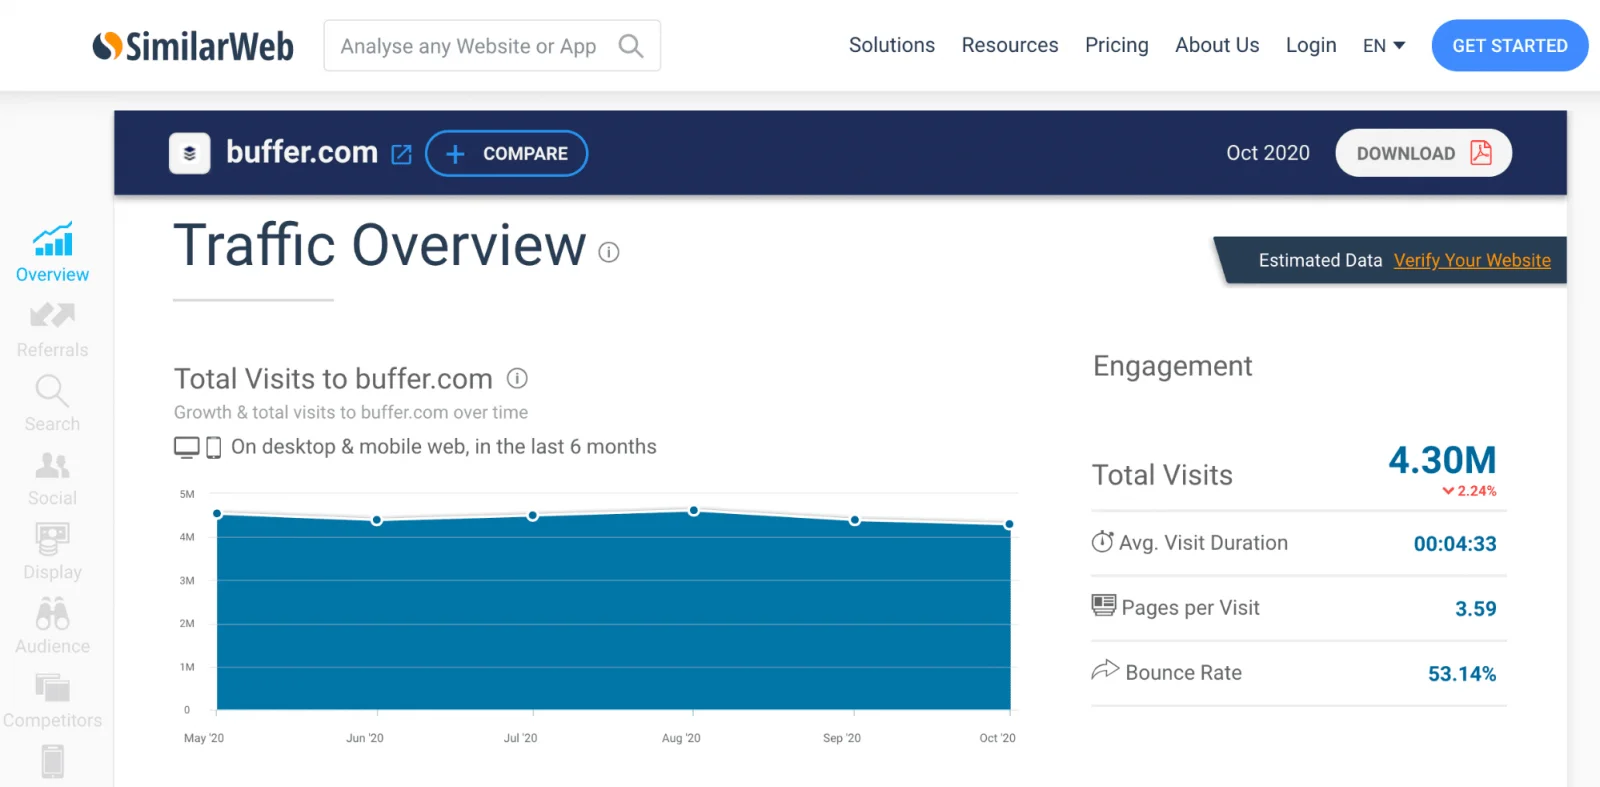Click the 53.14% bounce rate value
This screenshot has width=1600, height=787.
1462,674
